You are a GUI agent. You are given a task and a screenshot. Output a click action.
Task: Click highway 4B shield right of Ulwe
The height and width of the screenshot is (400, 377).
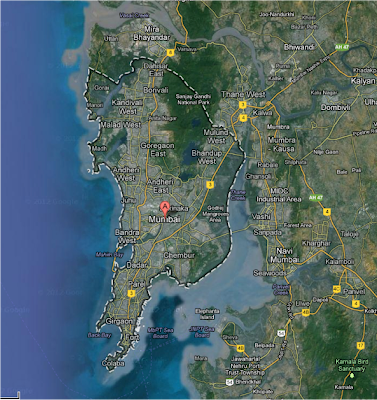pyautogui.click(x=306, y=312)
